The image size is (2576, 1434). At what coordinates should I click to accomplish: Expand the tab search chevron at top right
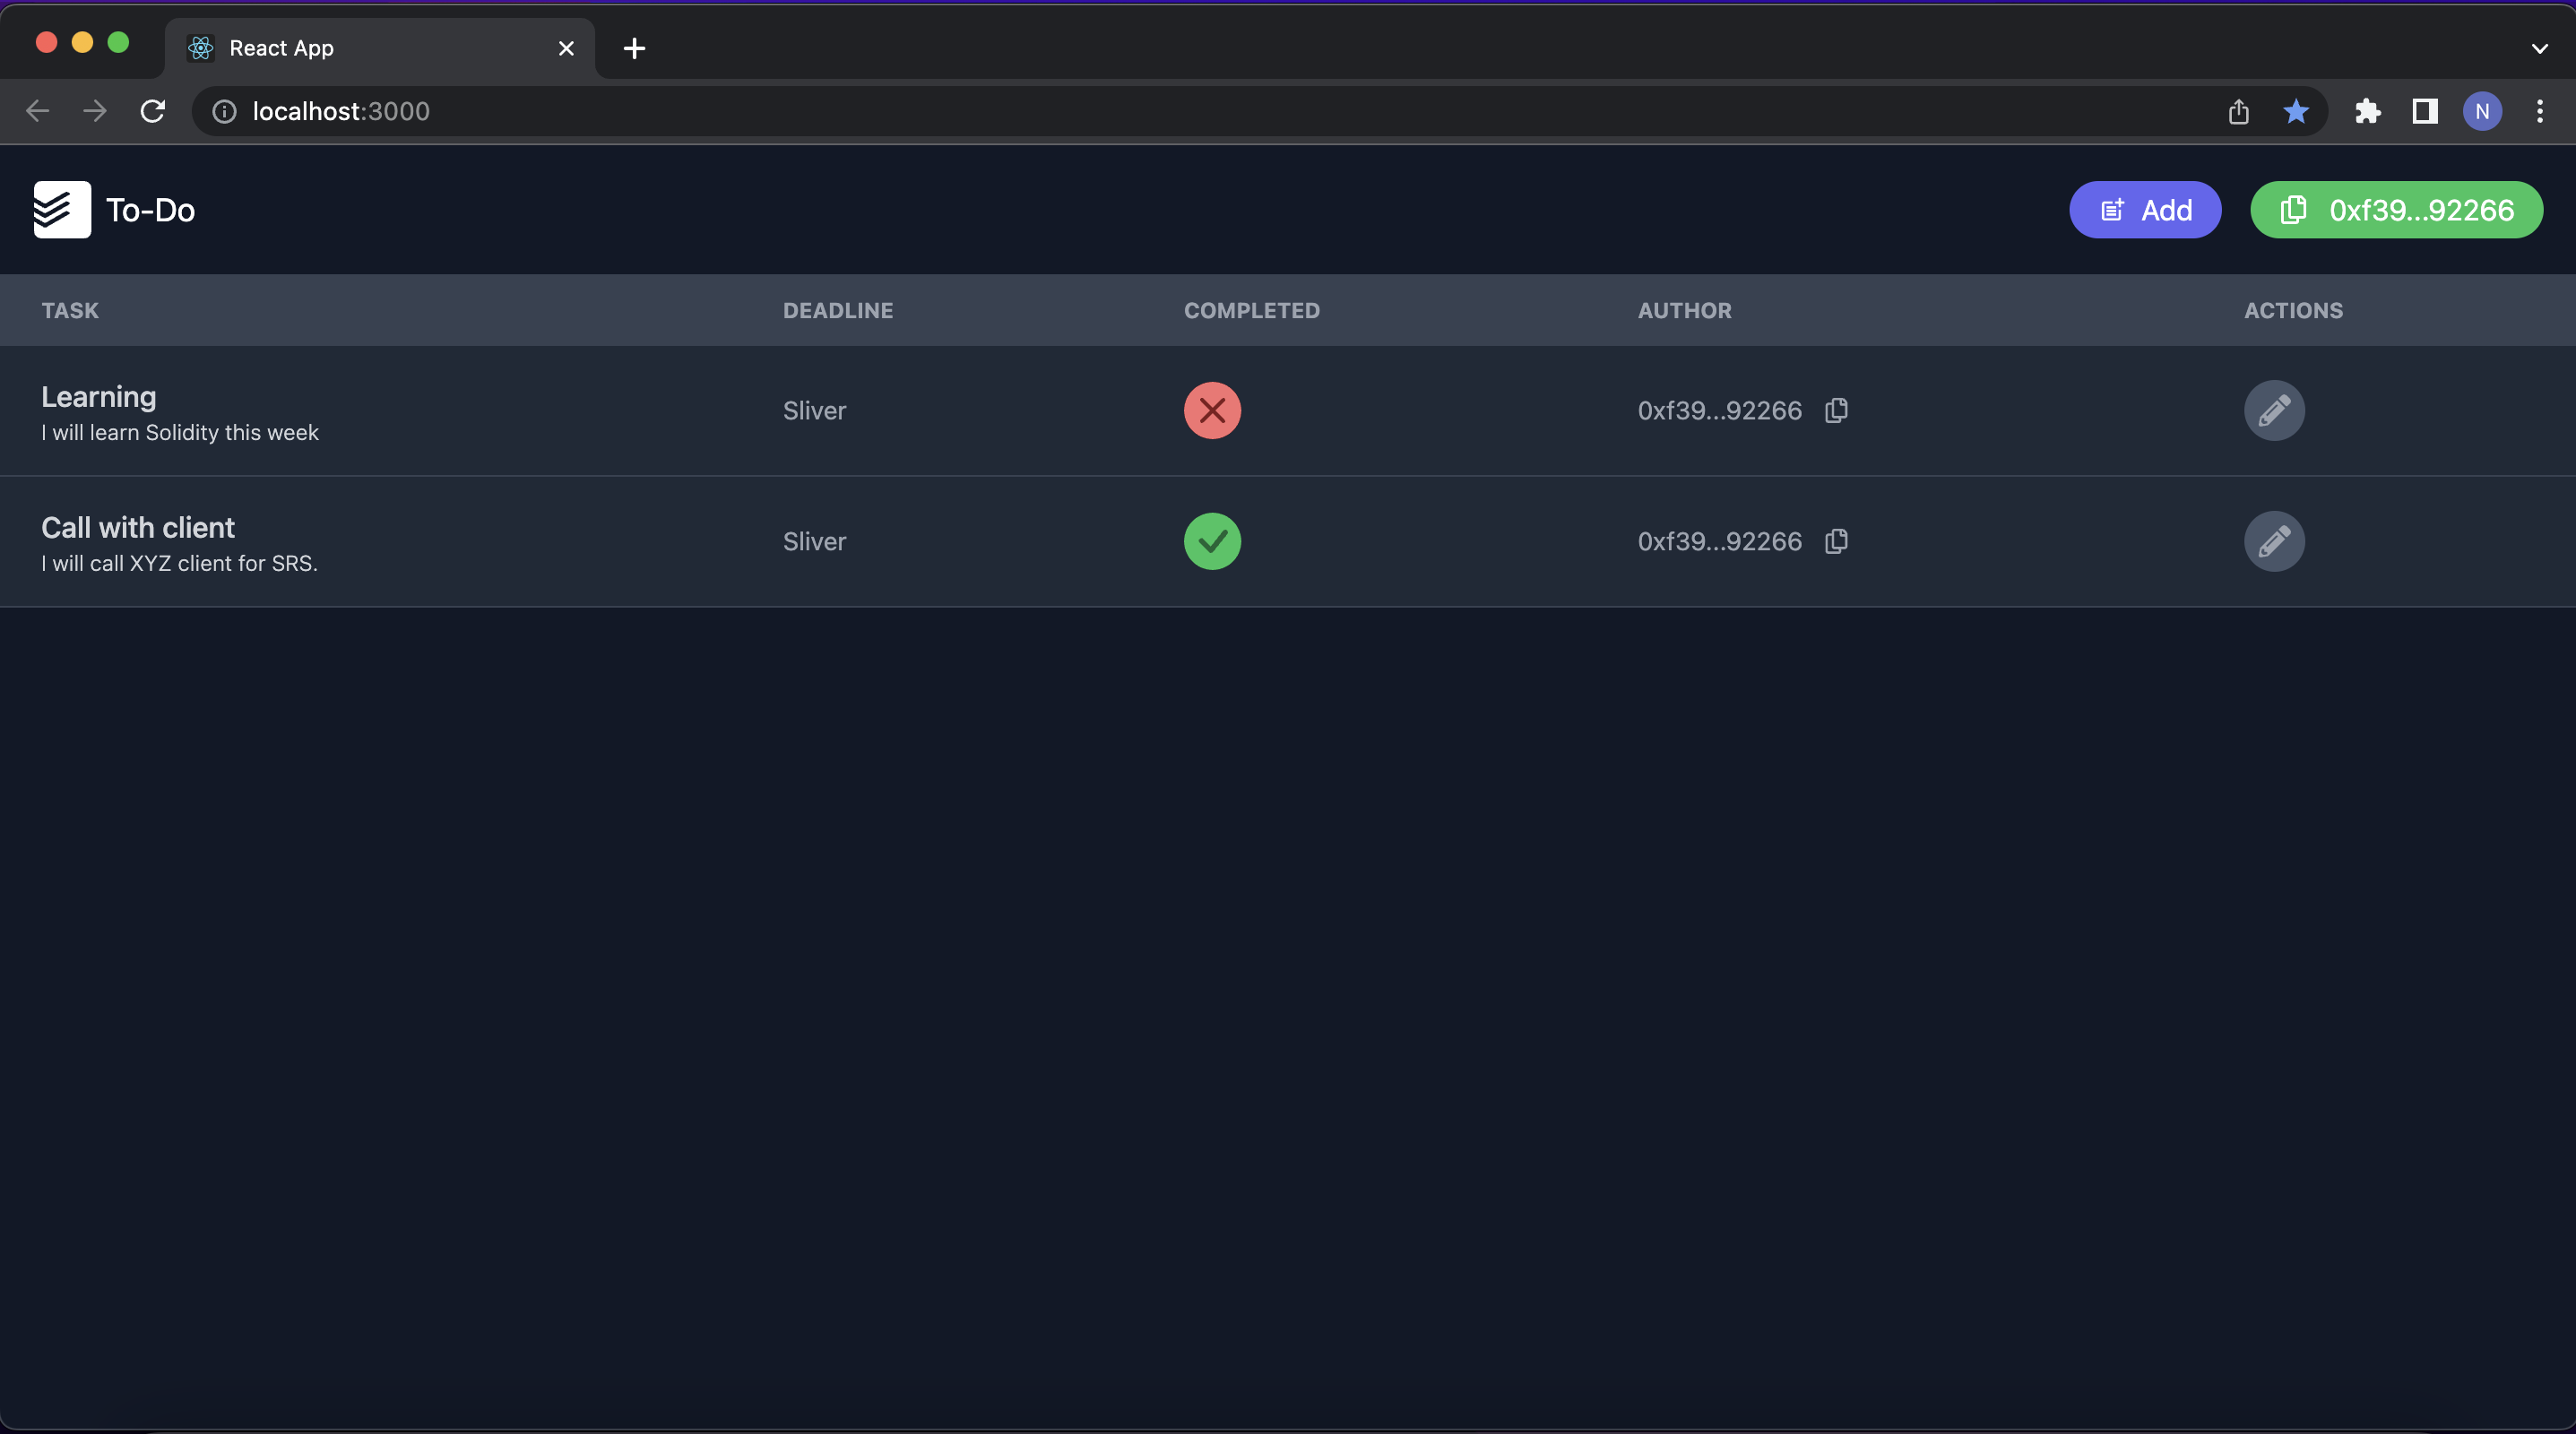point(2539,48)
